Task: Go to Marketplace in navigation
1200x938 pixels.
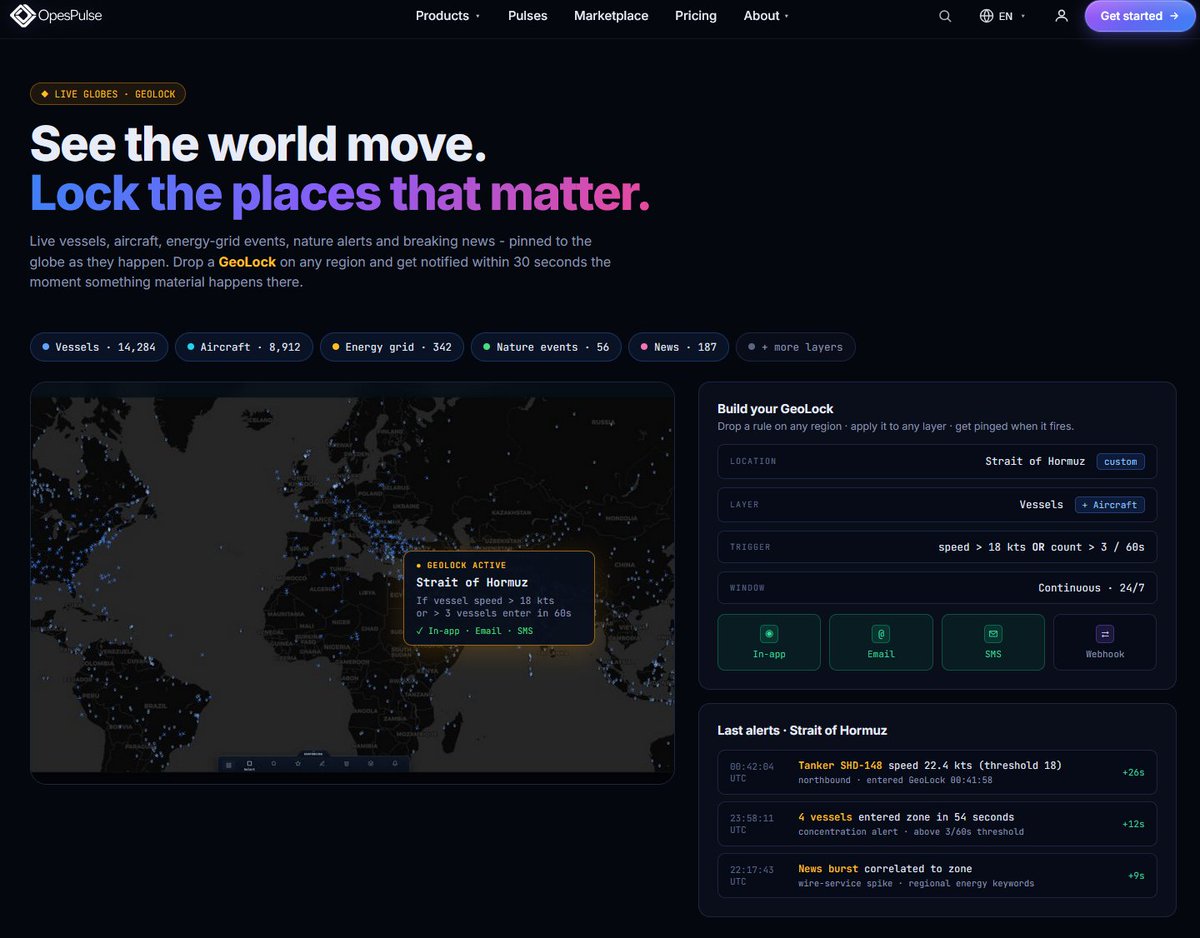Action: (x=611, y=16)
